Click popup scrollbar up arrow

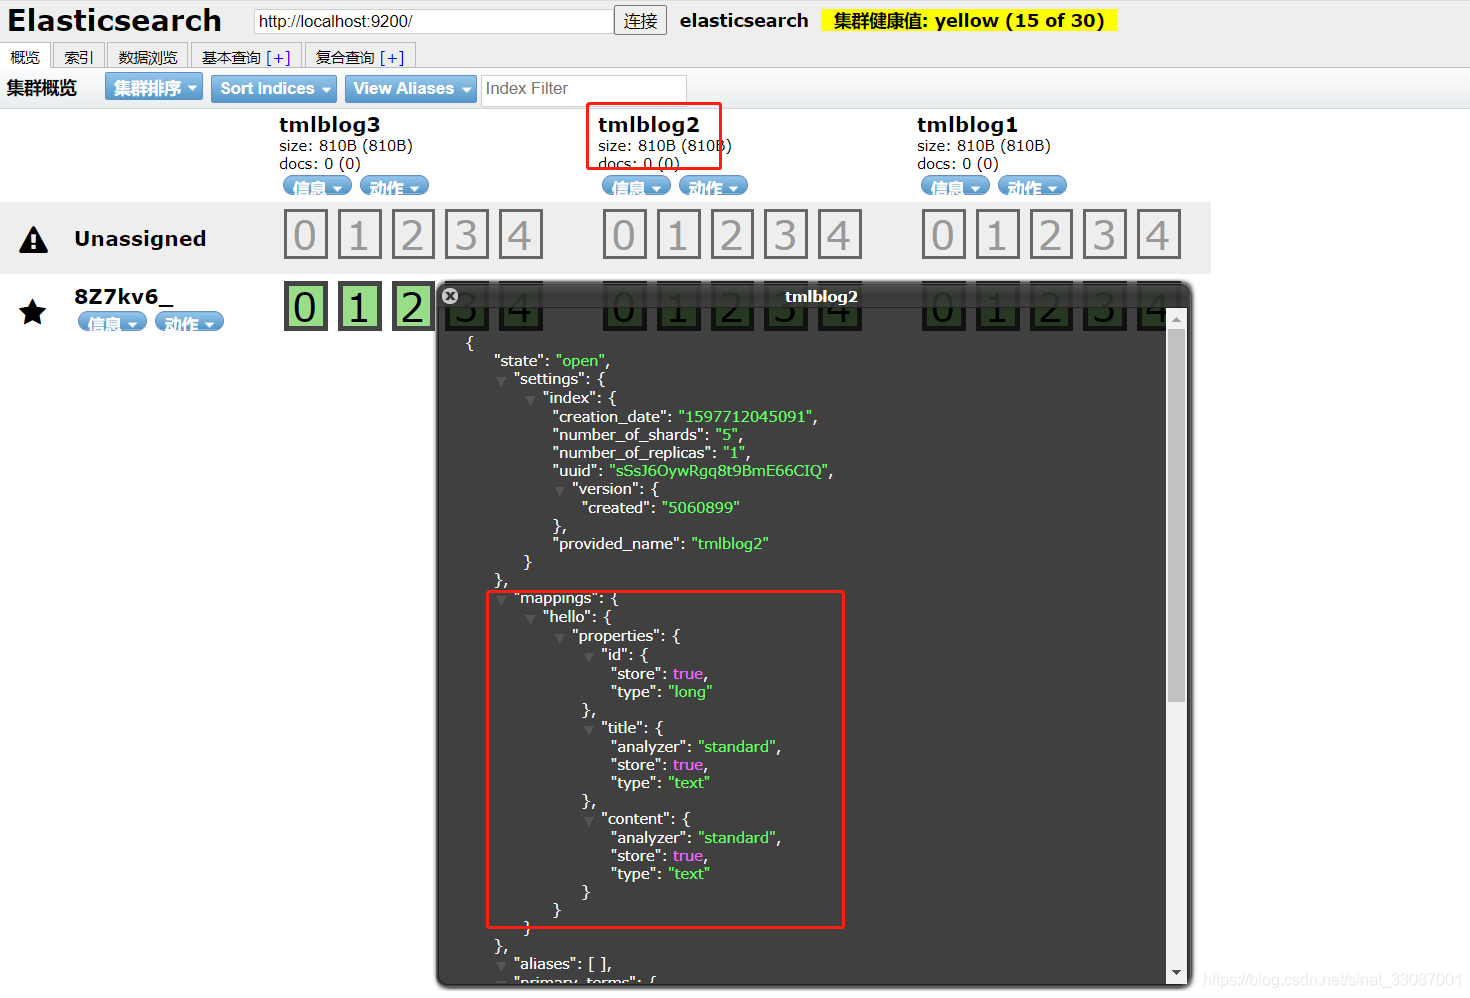point(1176,320)
